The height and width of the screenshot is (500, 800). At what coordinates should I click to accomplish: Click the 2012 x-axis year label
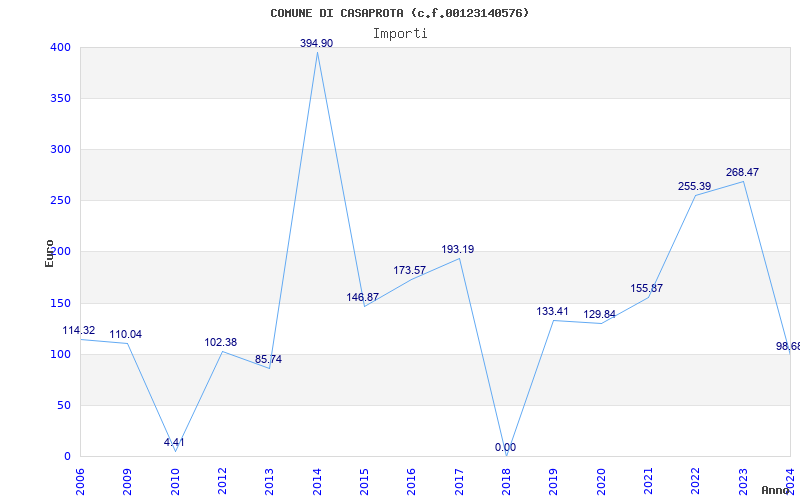pyautogui.click(x=222, y=482)
